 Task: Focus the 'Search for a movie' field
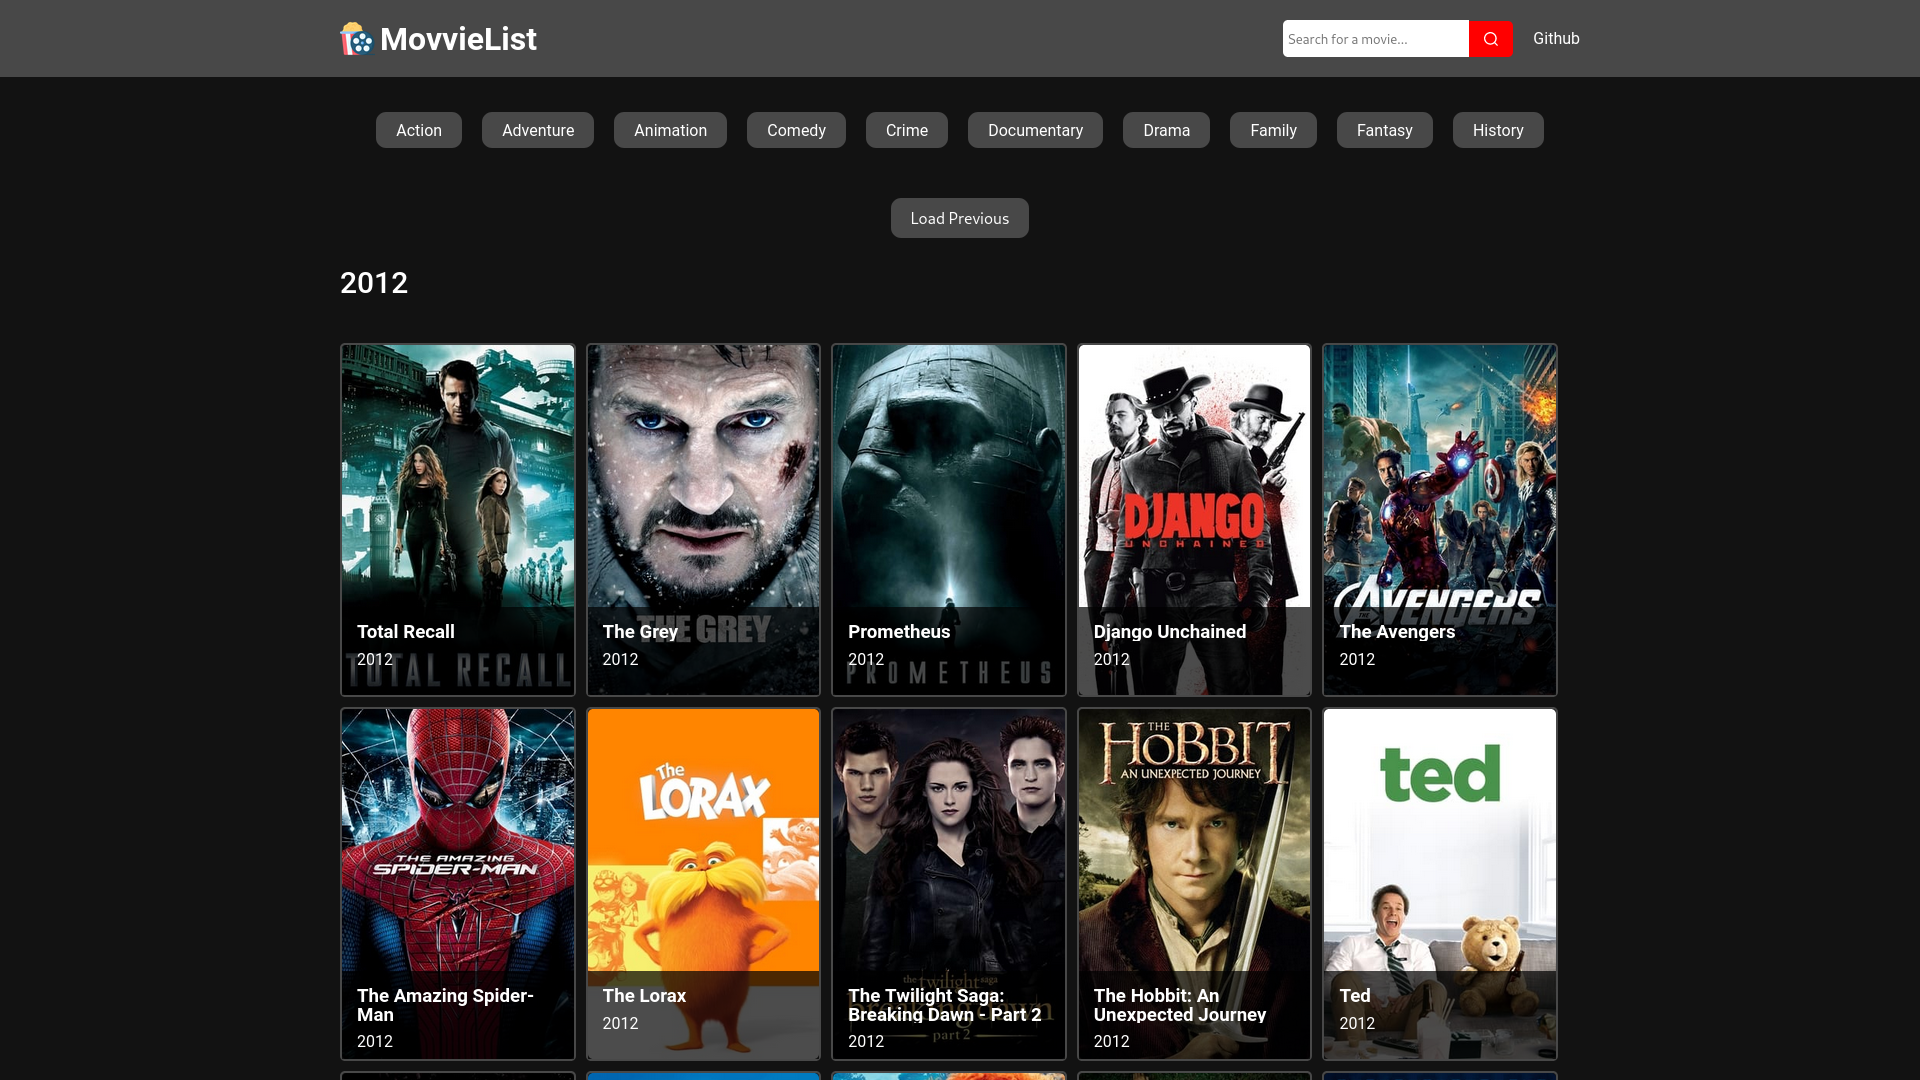click(x=1375, y=39)
